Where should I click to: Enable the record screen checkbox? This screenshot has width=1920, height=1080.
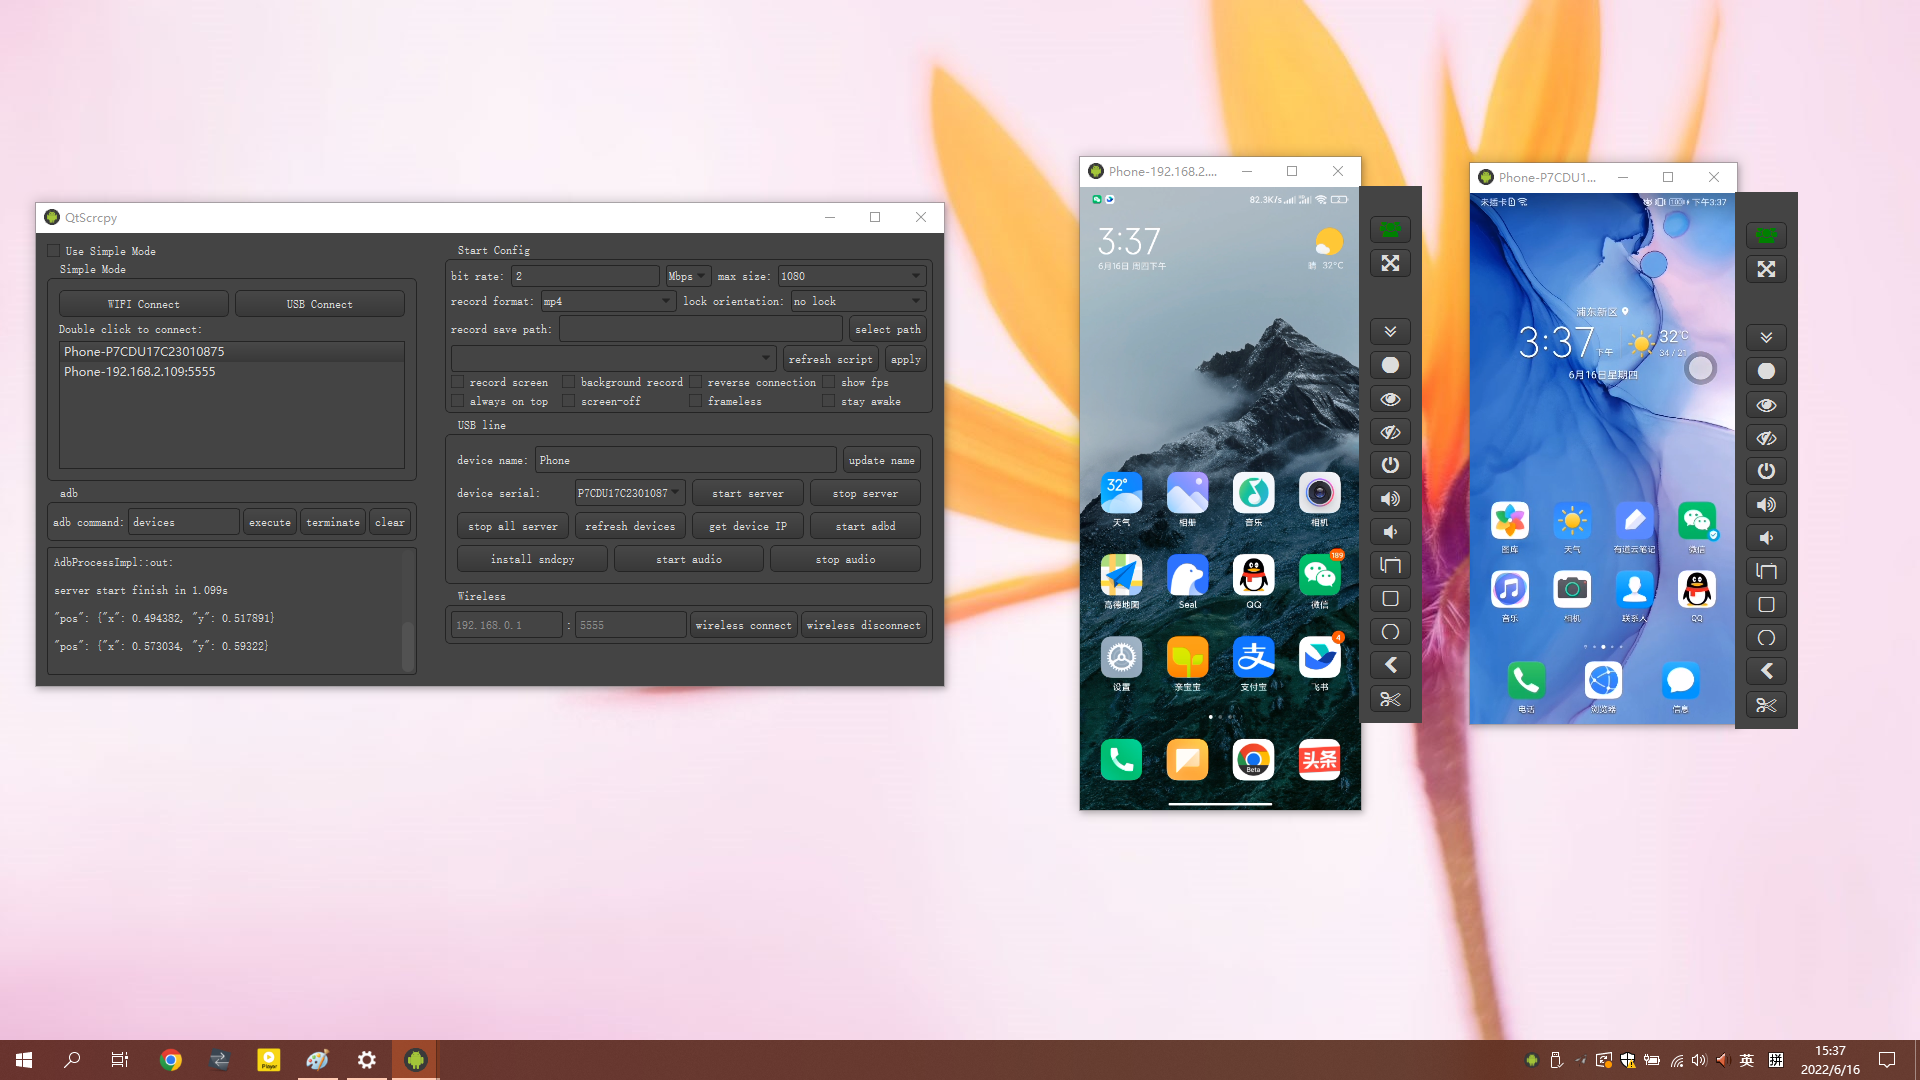point(458,382)
